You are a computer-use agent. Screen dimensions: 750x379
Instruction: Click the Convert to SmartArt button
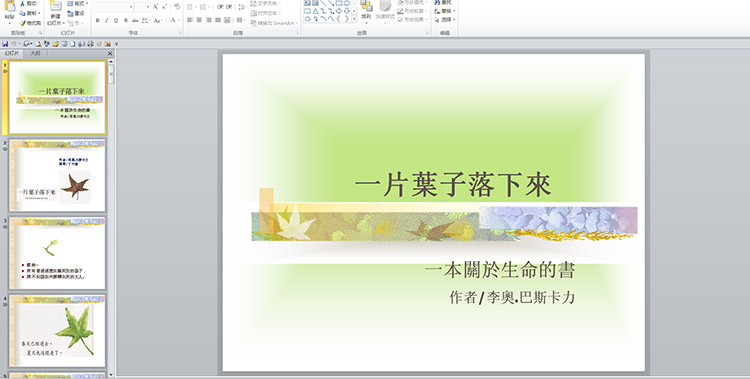click(x=274, y=23)
